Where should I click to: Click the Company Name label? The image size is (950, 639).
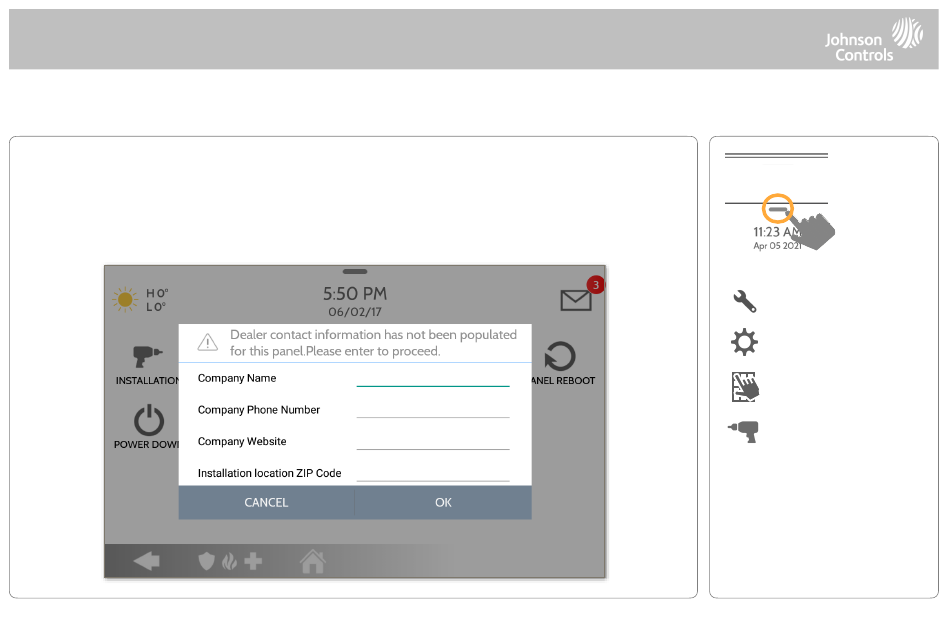click(237, 378)
